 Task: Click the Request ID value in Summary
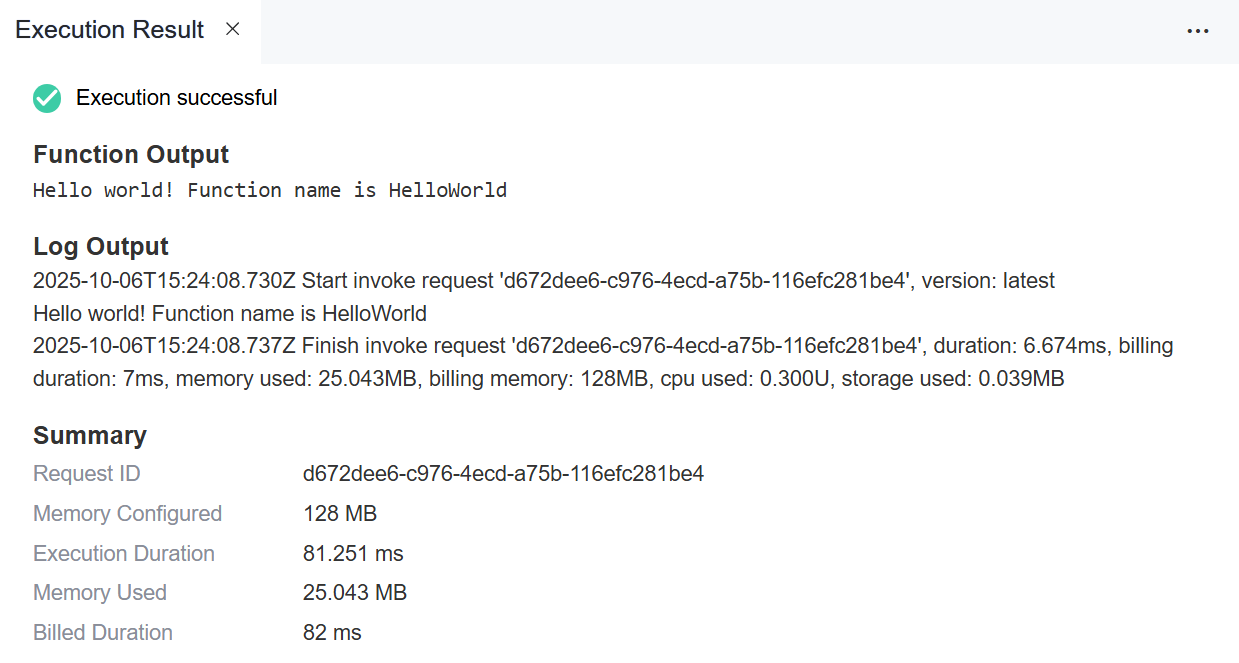pyautogui.click(x=503, y=474)
